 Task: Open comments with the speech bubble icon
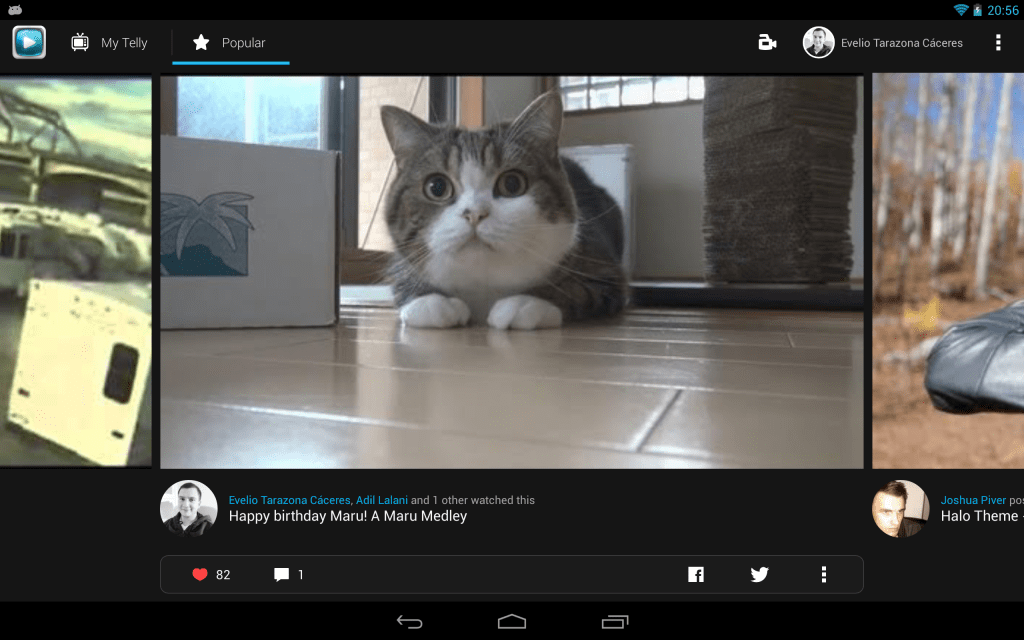point(281,575)
